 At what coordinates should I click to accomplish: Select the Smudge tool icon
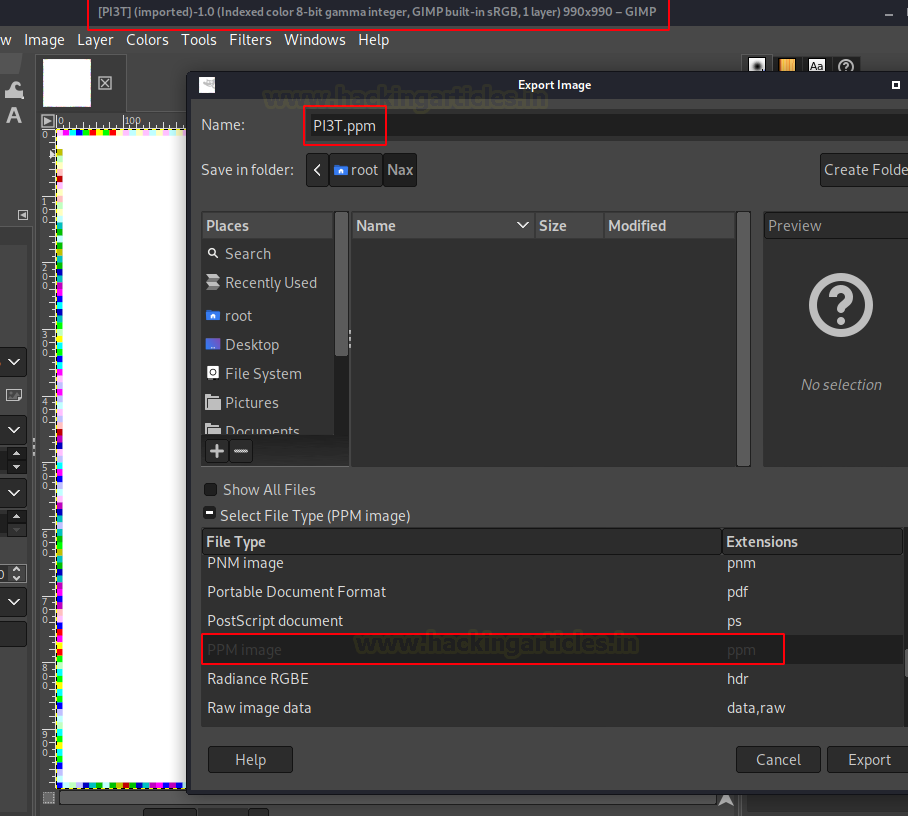[x=14, y=90]
